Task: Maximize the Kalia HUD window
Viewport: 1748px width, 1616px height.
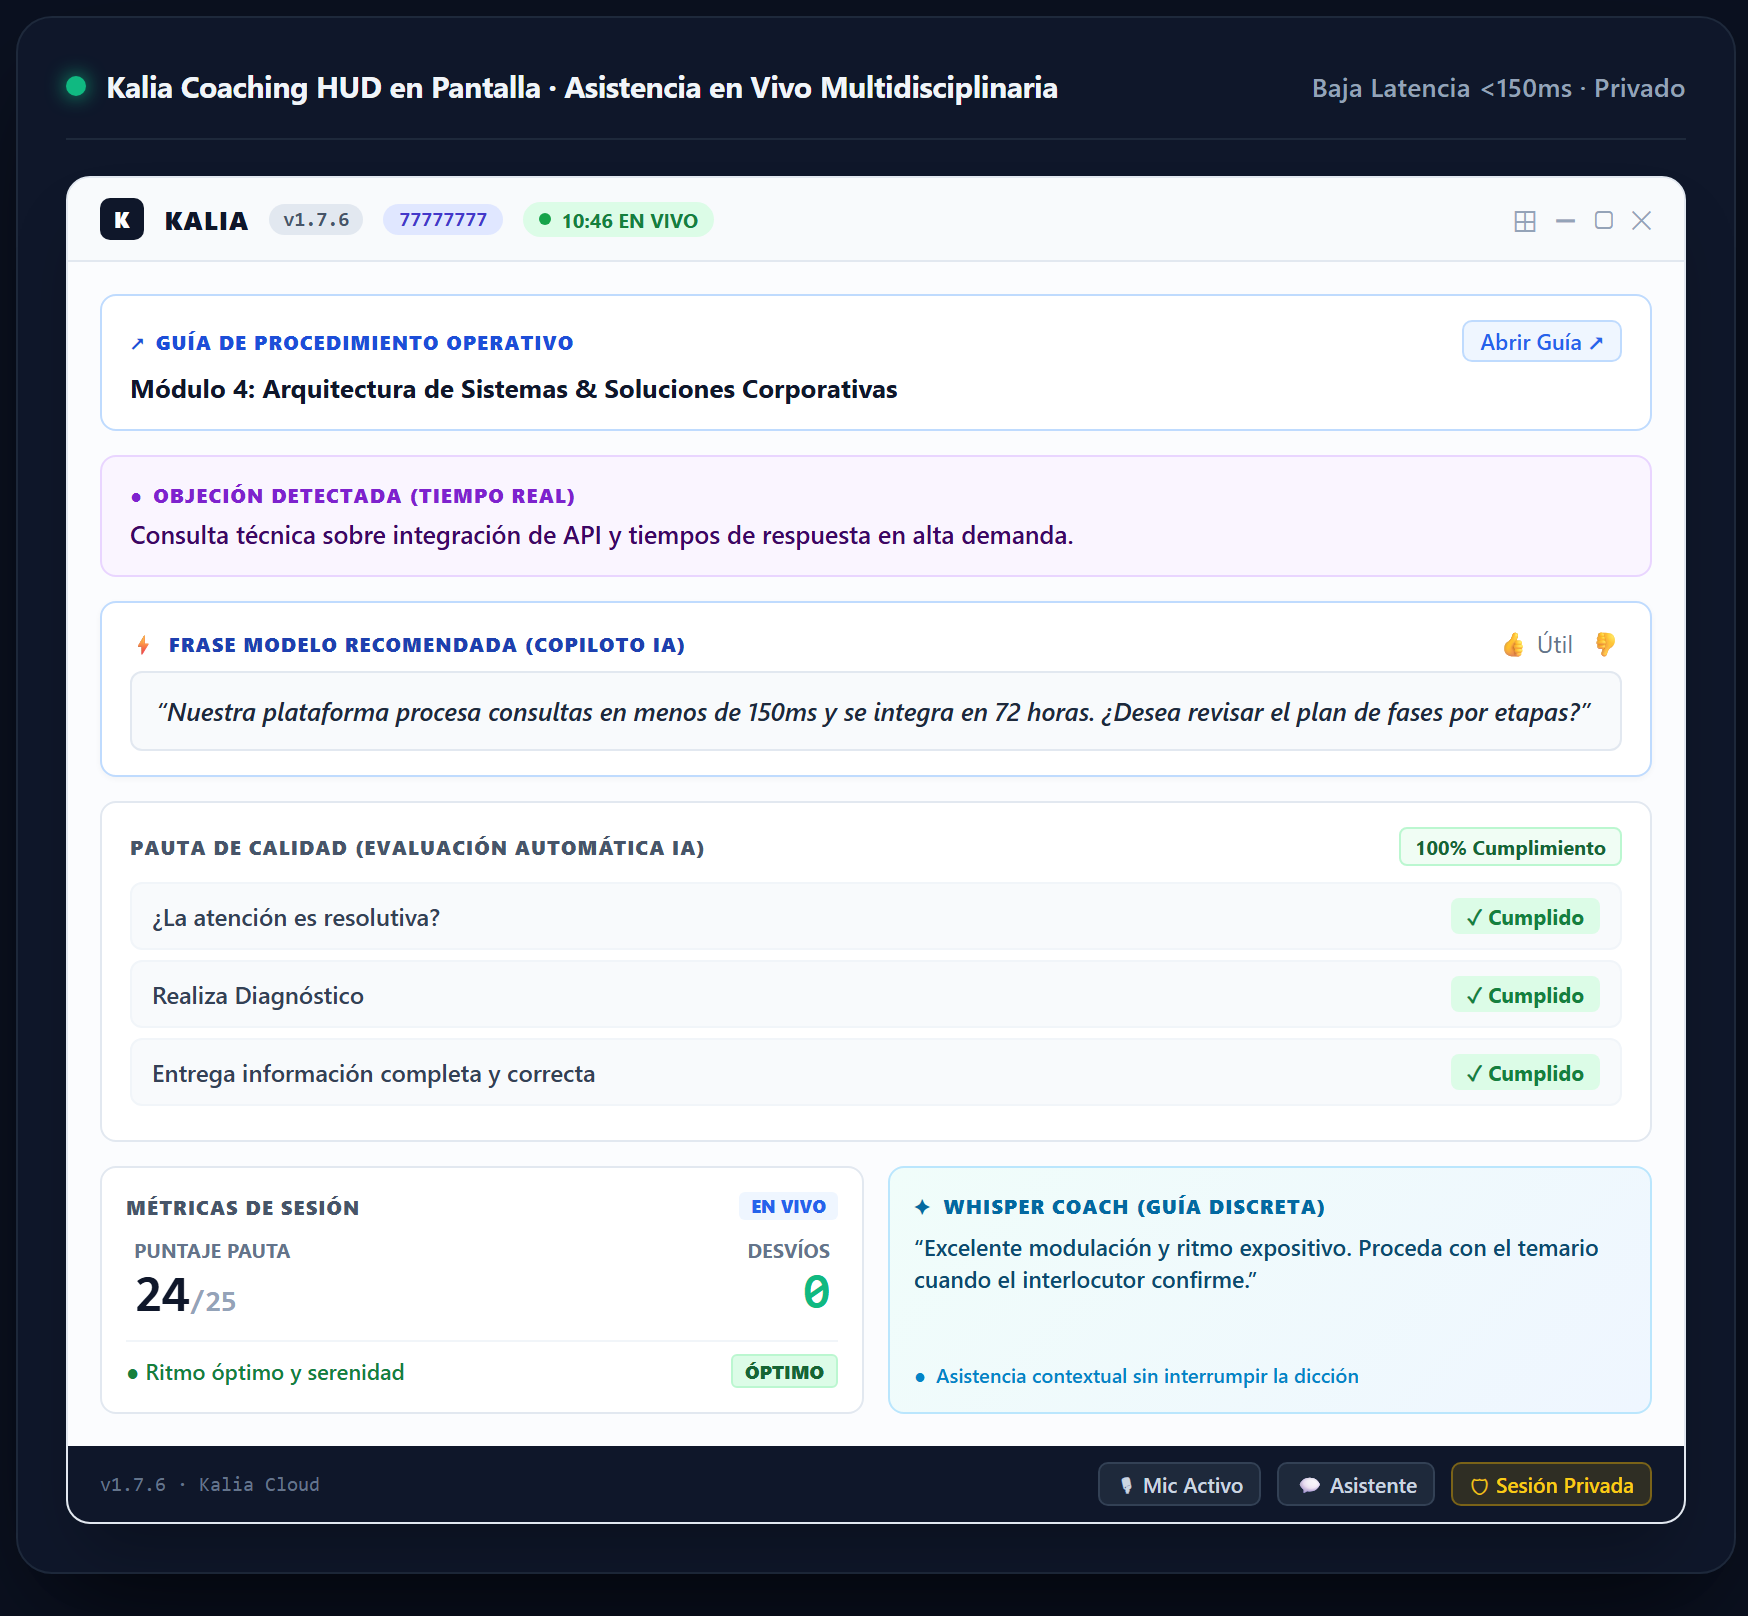Action: [1604, 220]
